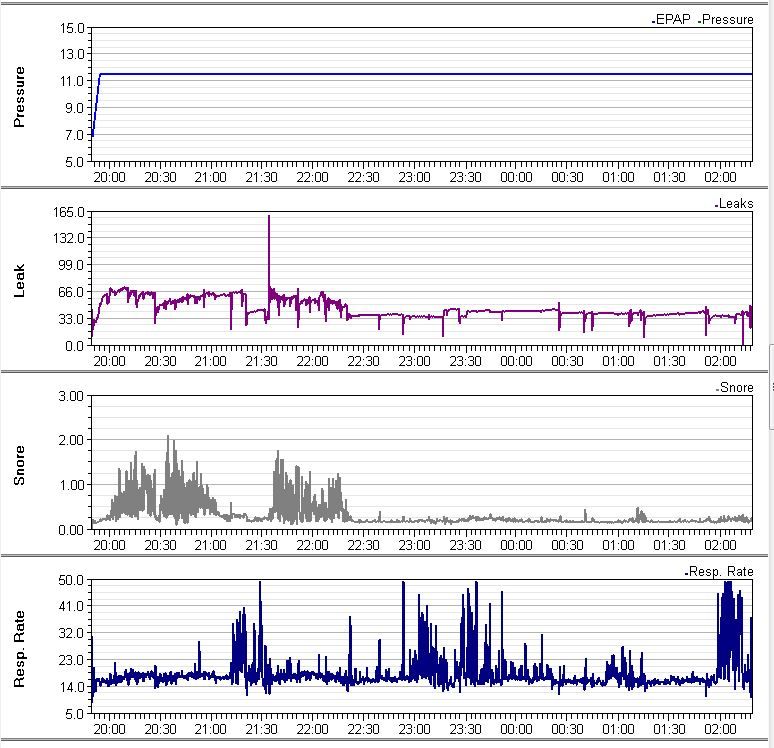The image size is (774, 748).
Task: Click the Resp. Rate y-axis title
Action: click(x=18, y=647)
